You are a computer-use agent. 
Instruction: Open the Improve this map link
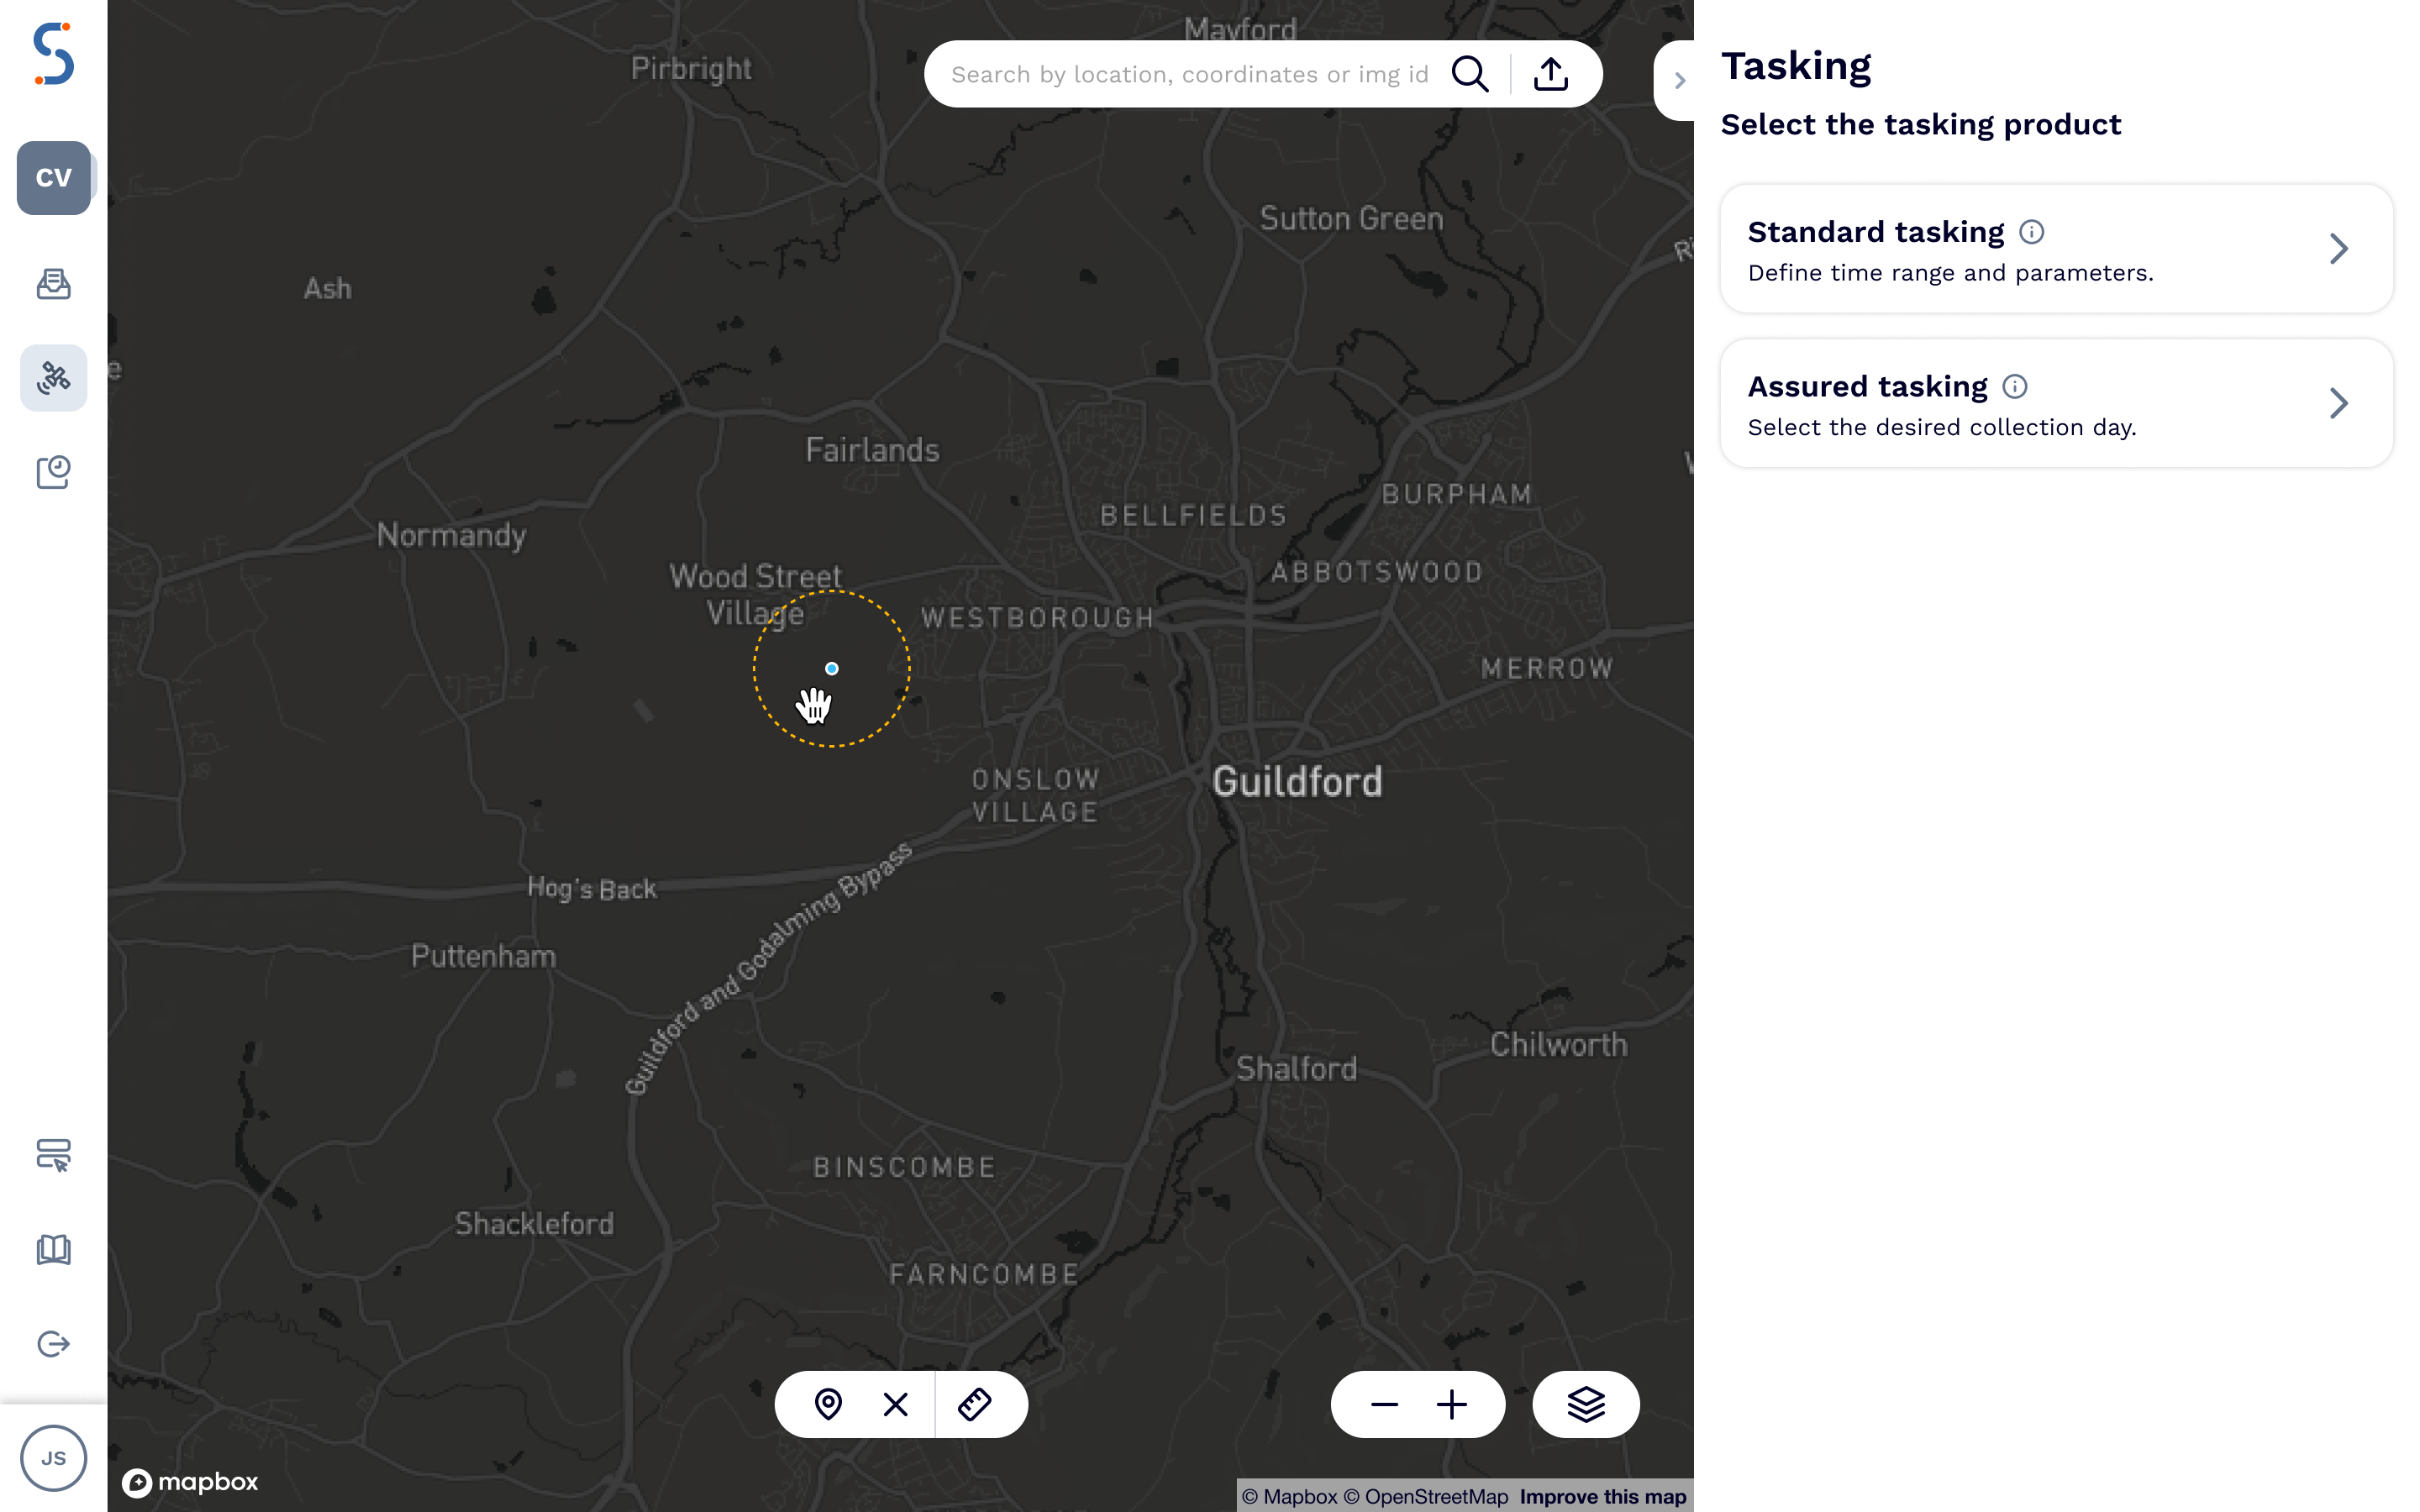coord(1602,1496)
